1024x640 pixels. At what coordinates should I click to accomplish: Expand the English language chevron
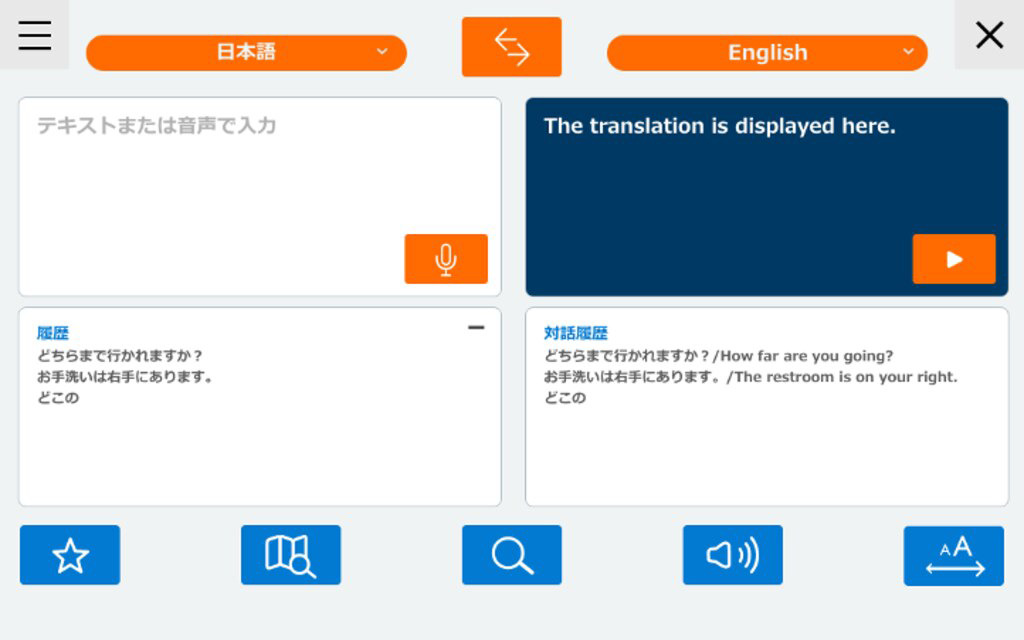pos(908,52)
